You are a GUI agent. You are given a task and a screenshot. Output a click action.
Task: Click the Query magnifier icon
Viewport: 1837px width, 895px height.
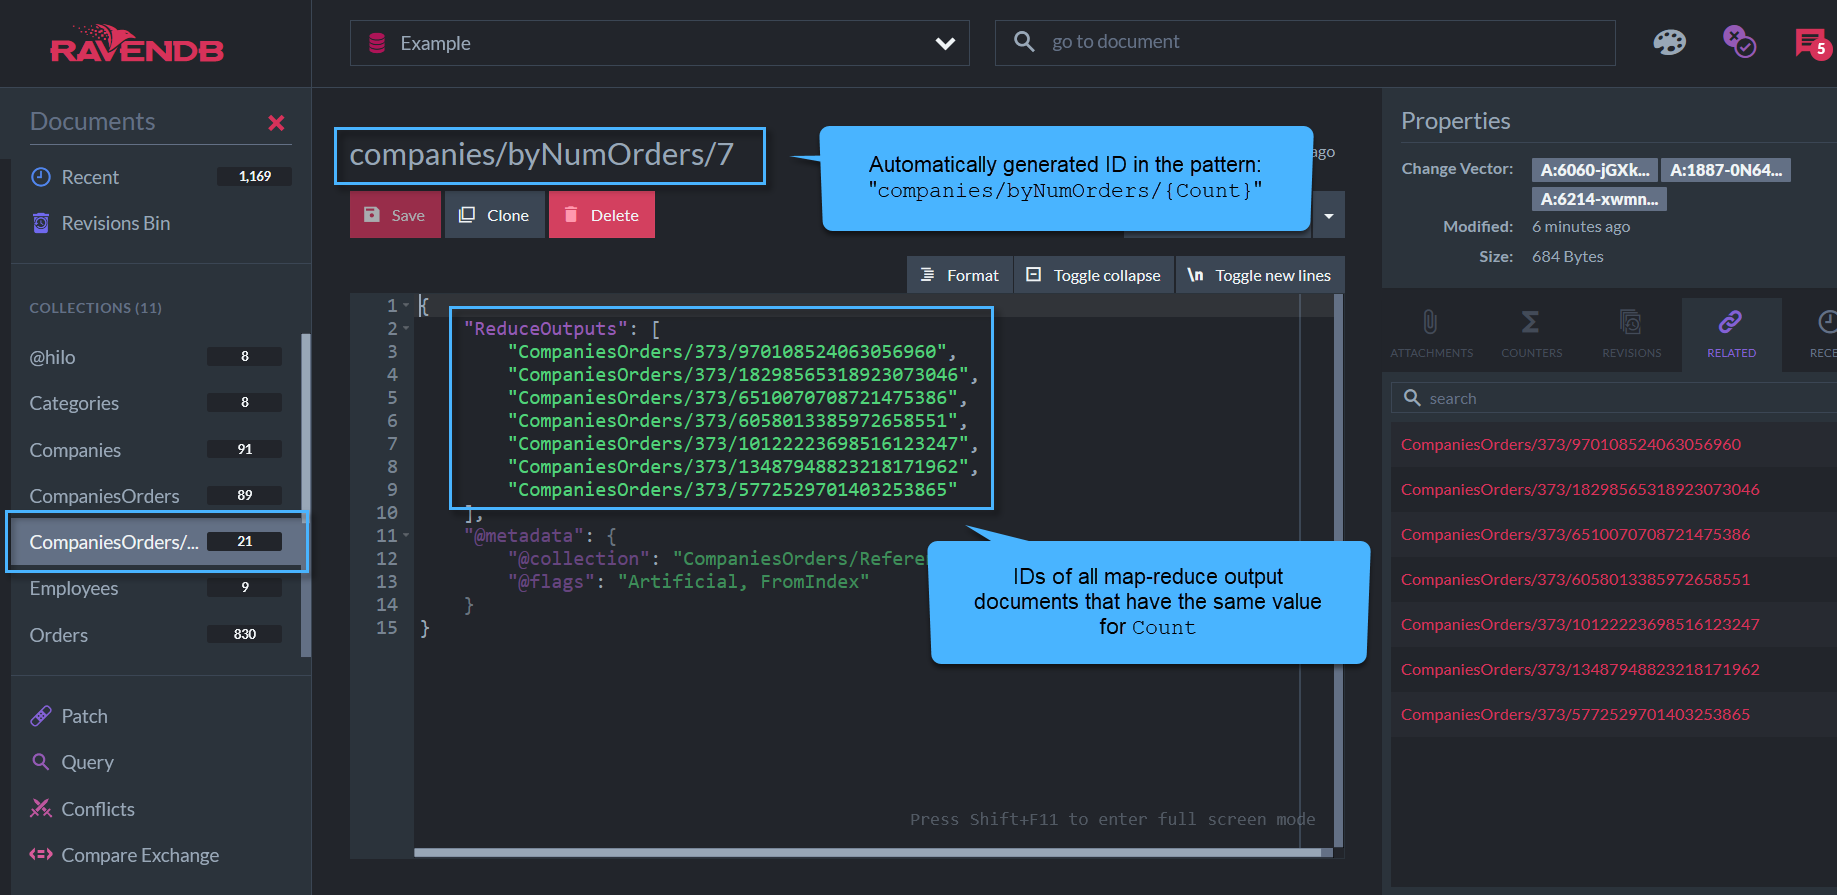(41, 762)
